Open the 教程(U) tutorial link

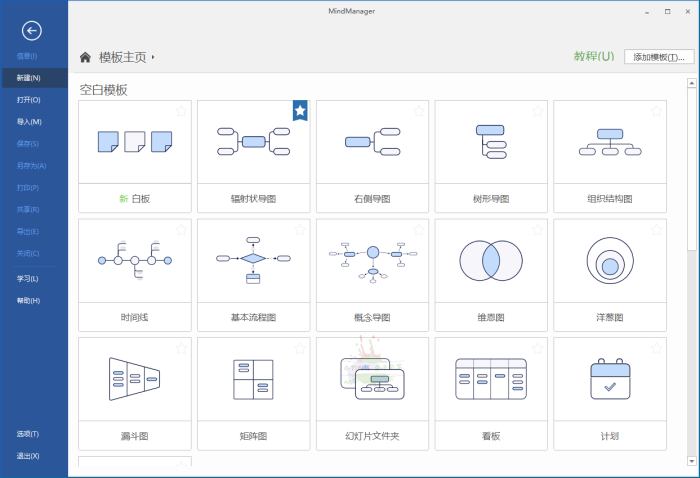(594, 56)
